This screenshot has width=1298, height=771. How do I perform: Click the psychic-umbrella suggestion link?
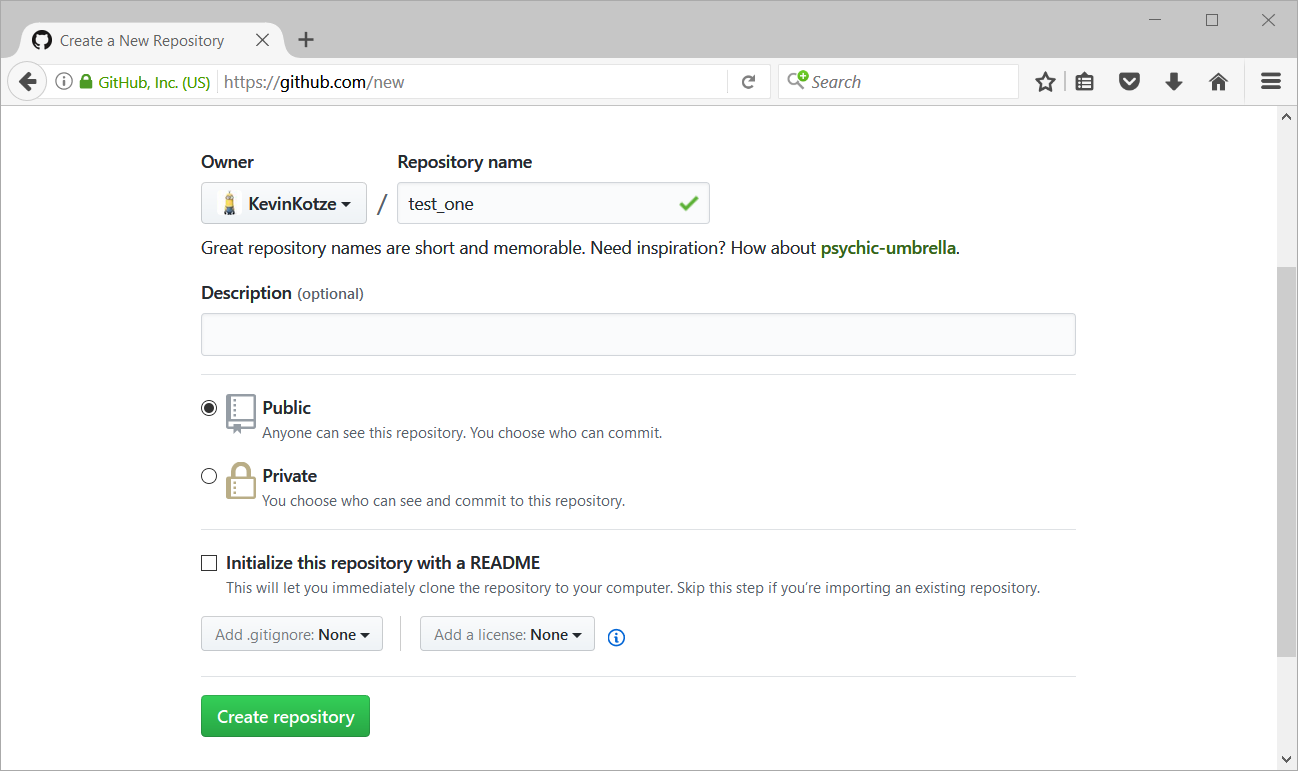(888, 248)
